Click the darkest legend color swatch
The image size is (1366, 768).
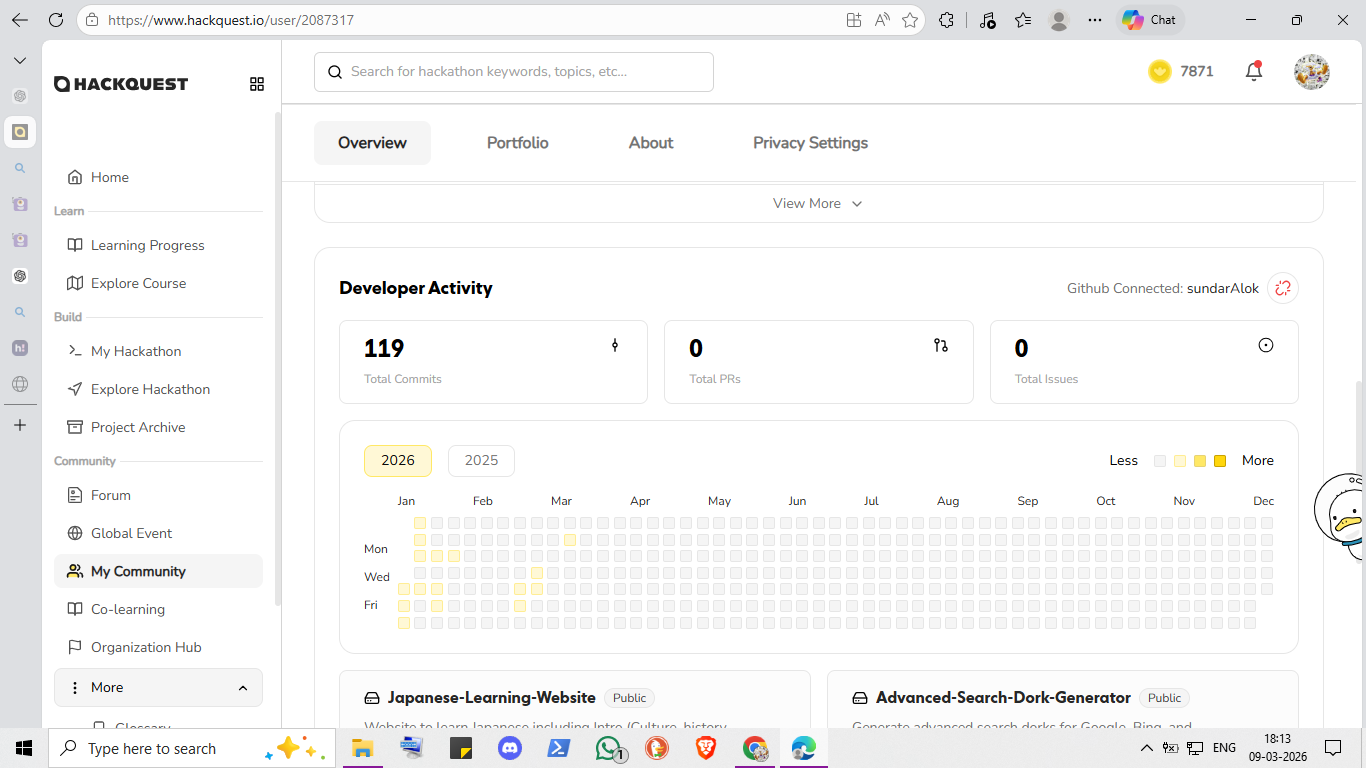1220,461
